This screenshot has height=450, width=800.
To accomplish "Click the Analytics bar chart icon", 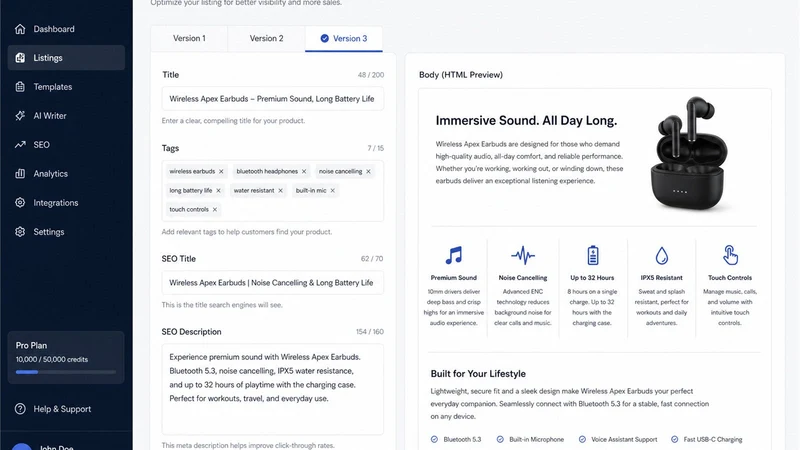I will [x=20, y=173].
